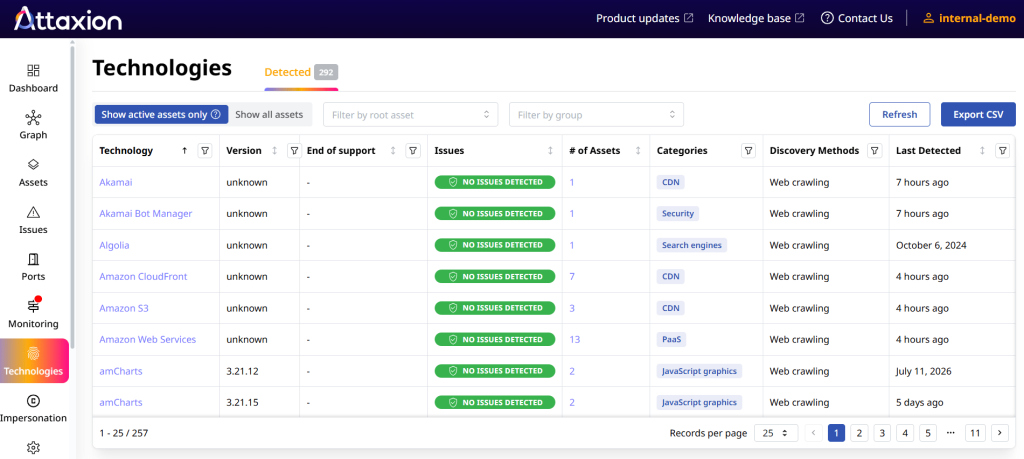Sort by Issues column arrows

[550, 151]
